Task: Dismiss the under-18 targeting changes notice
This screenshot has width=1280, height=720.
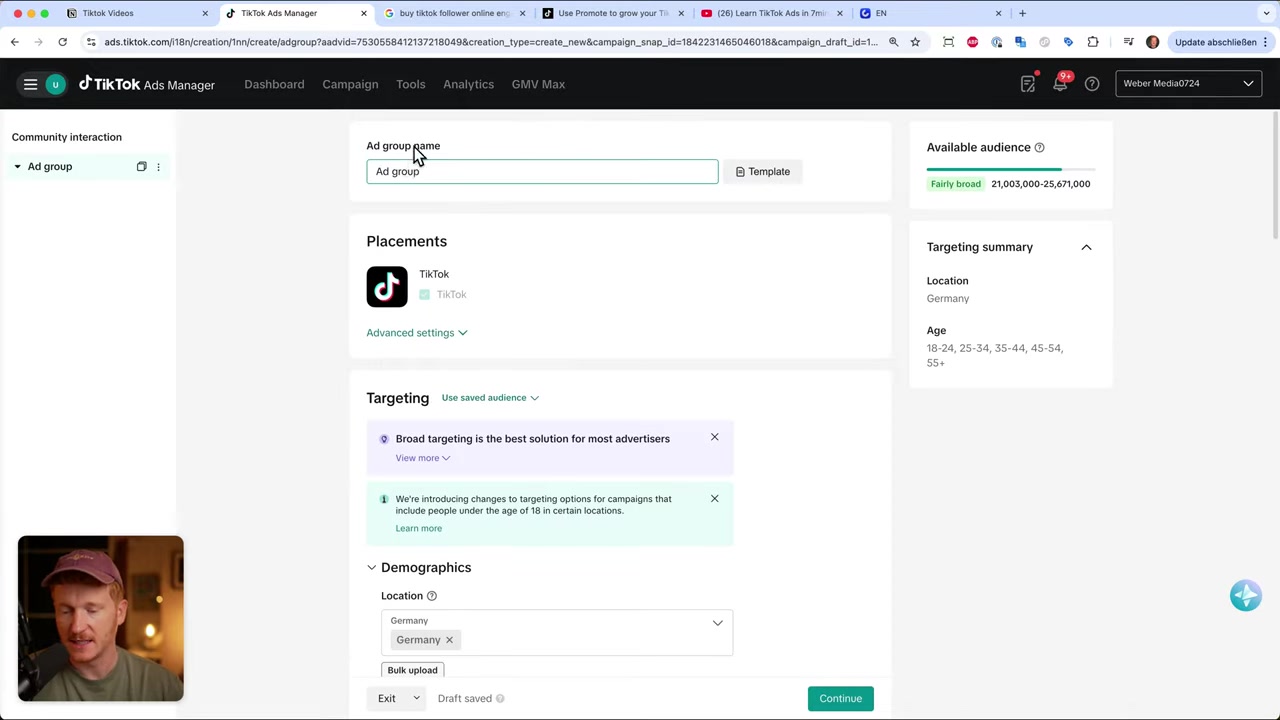Action: (x=714, y=498)
